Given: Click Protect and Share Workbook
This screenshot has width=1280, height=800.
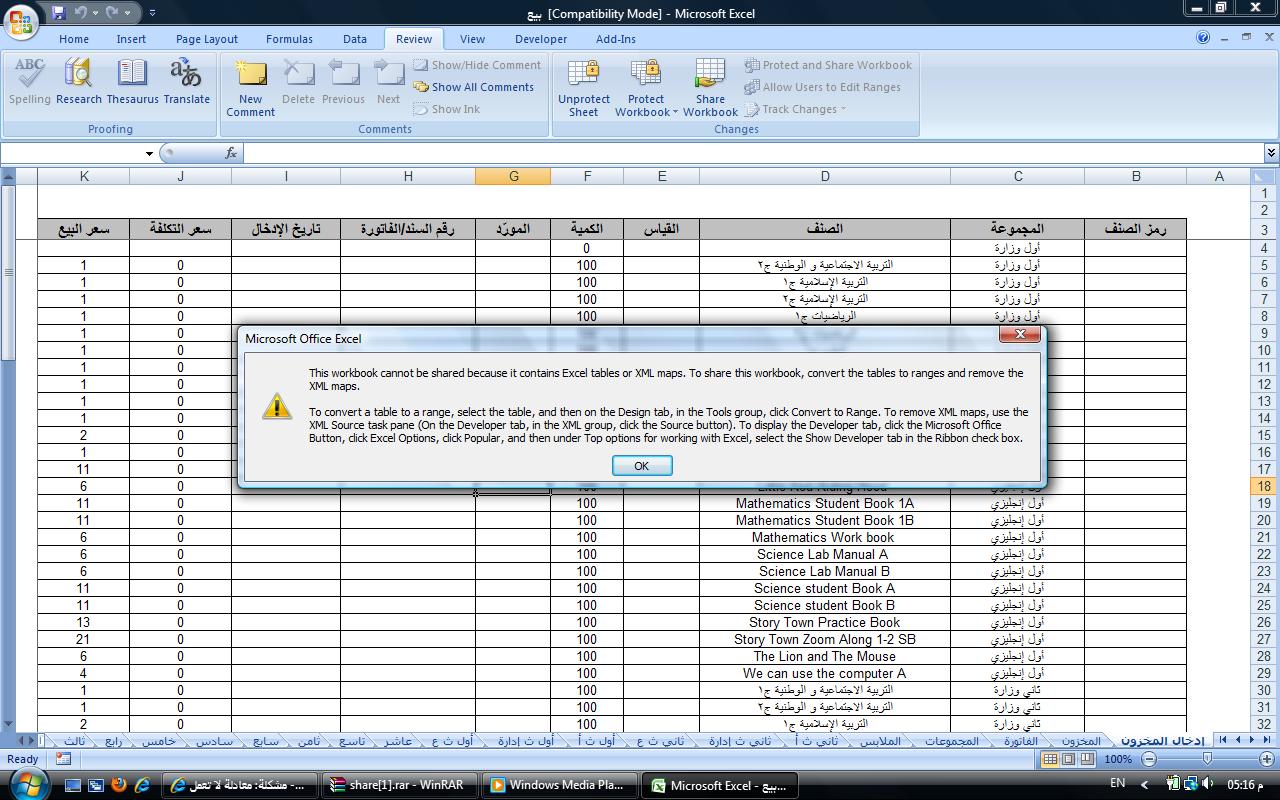Looking at the screenshot, I should 828,65.
